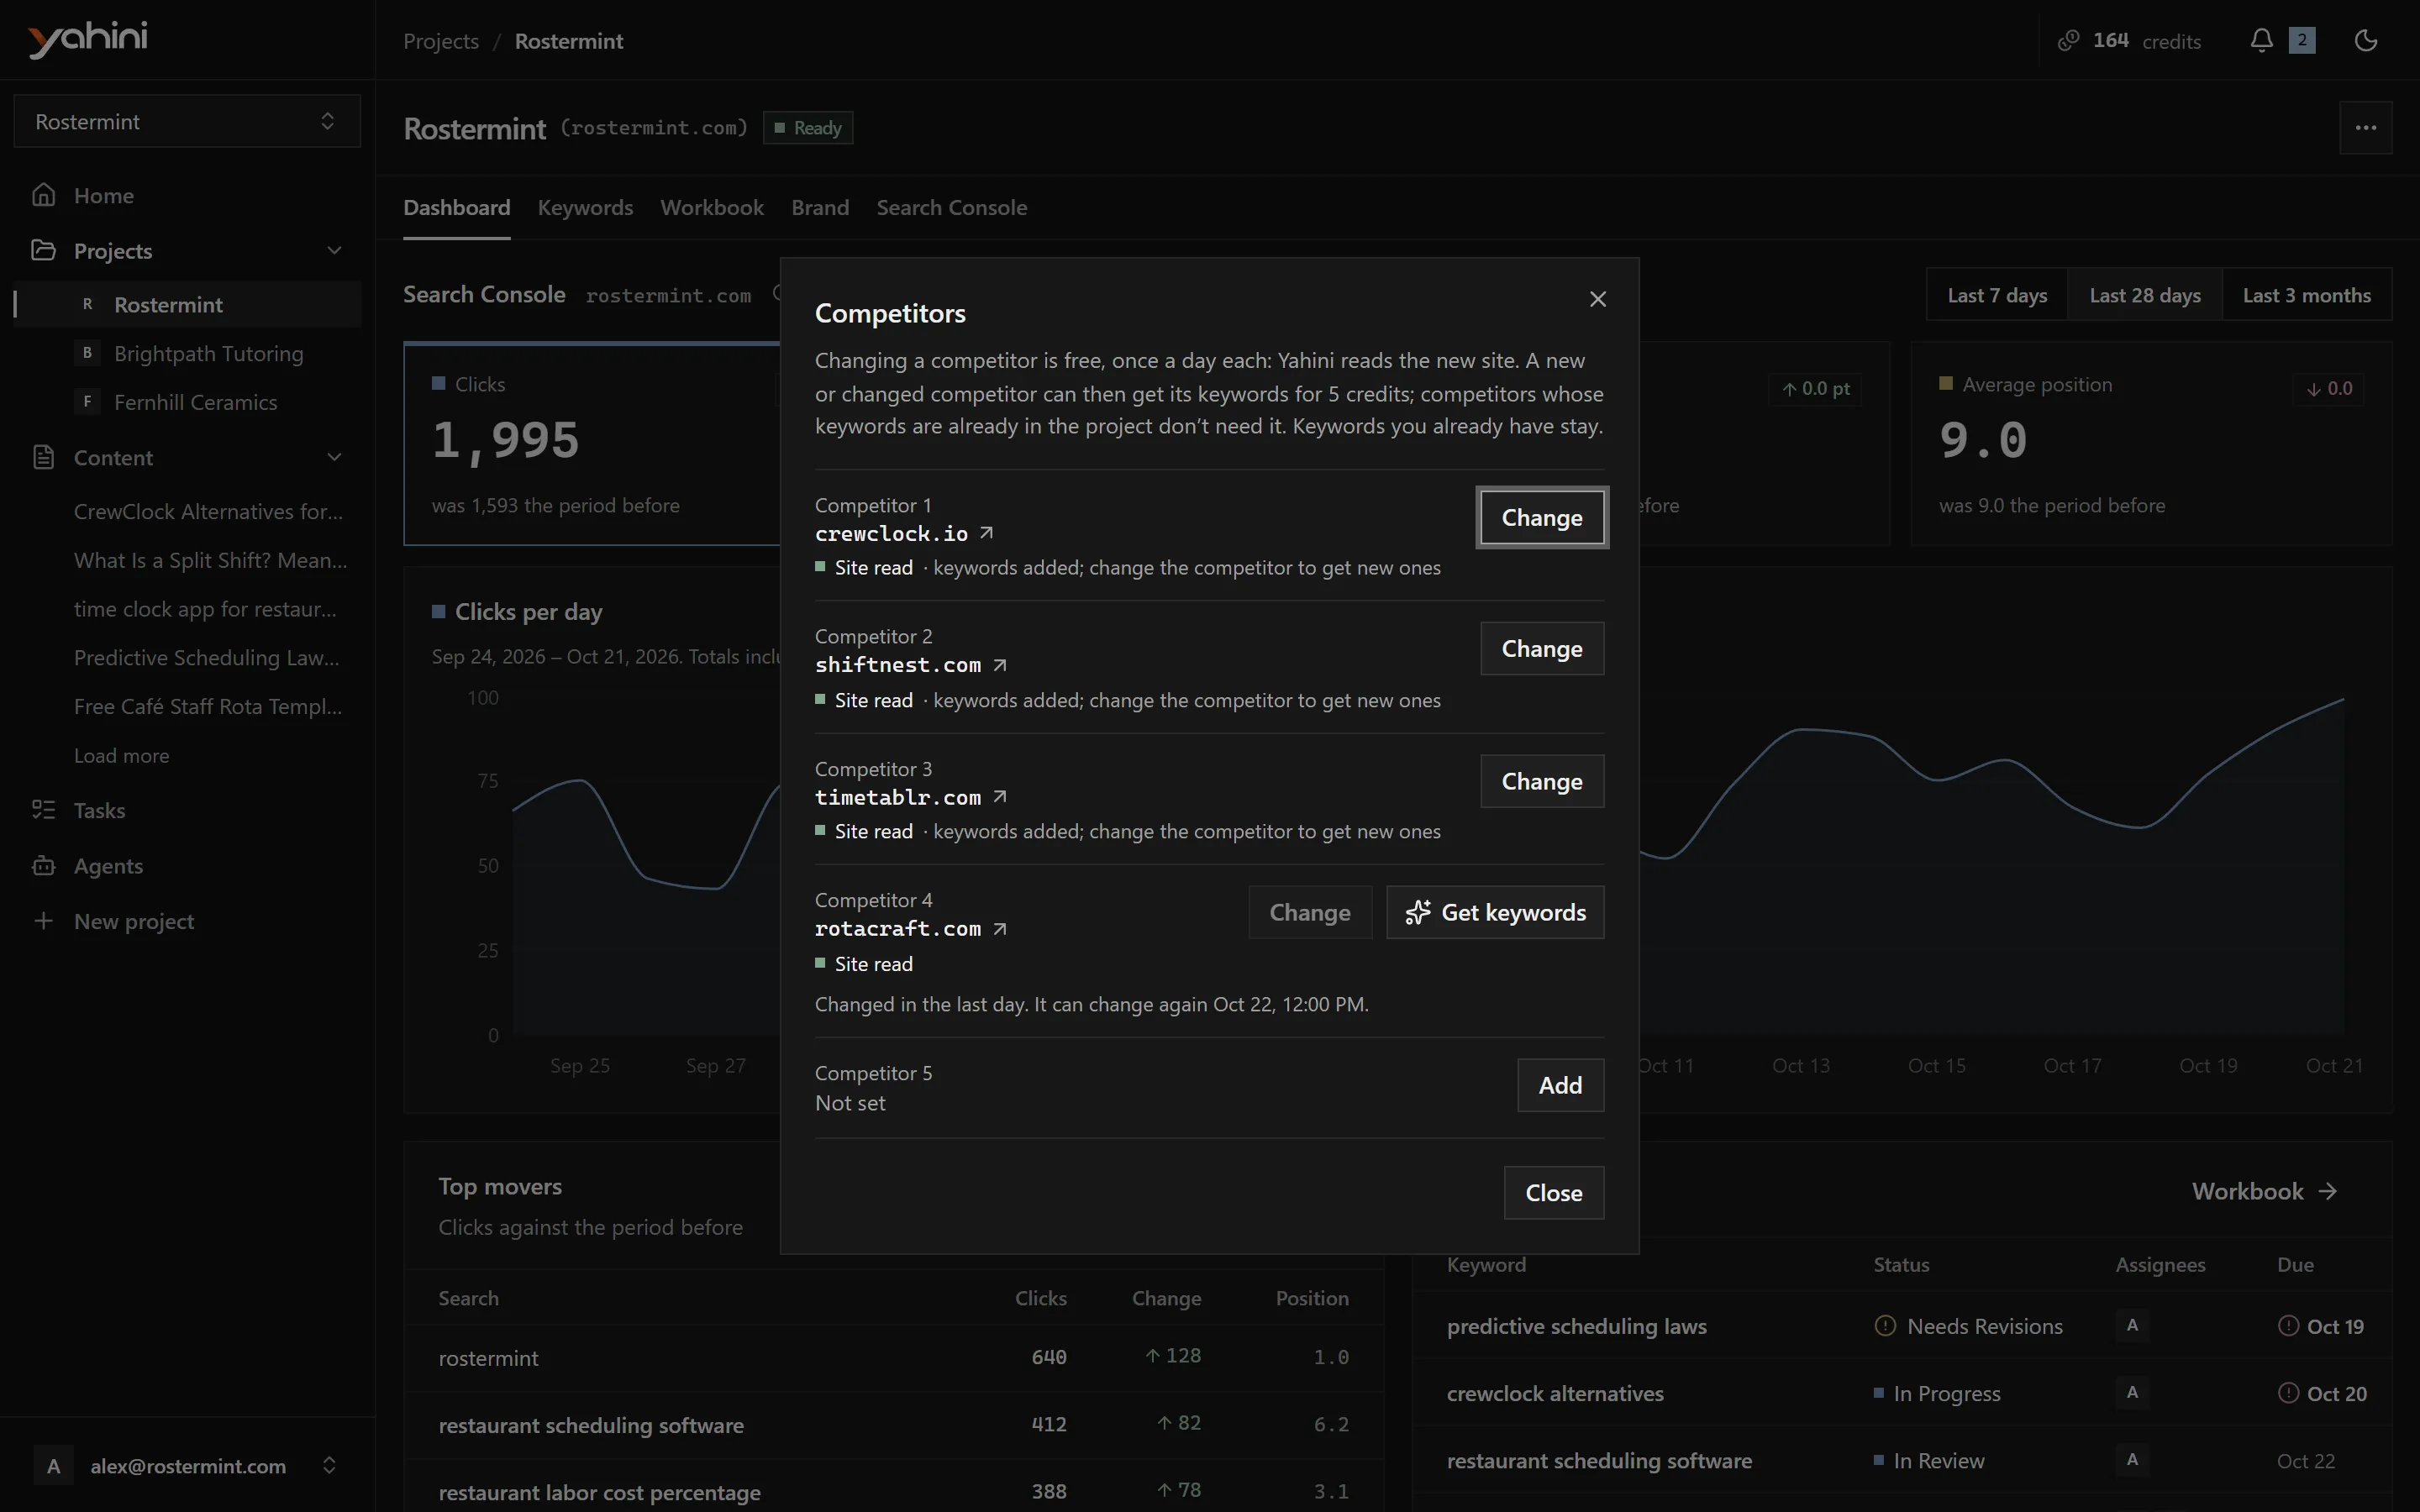2420x1512 pixels.
Task: Click the notification count badge
Action: (2302, 41)
